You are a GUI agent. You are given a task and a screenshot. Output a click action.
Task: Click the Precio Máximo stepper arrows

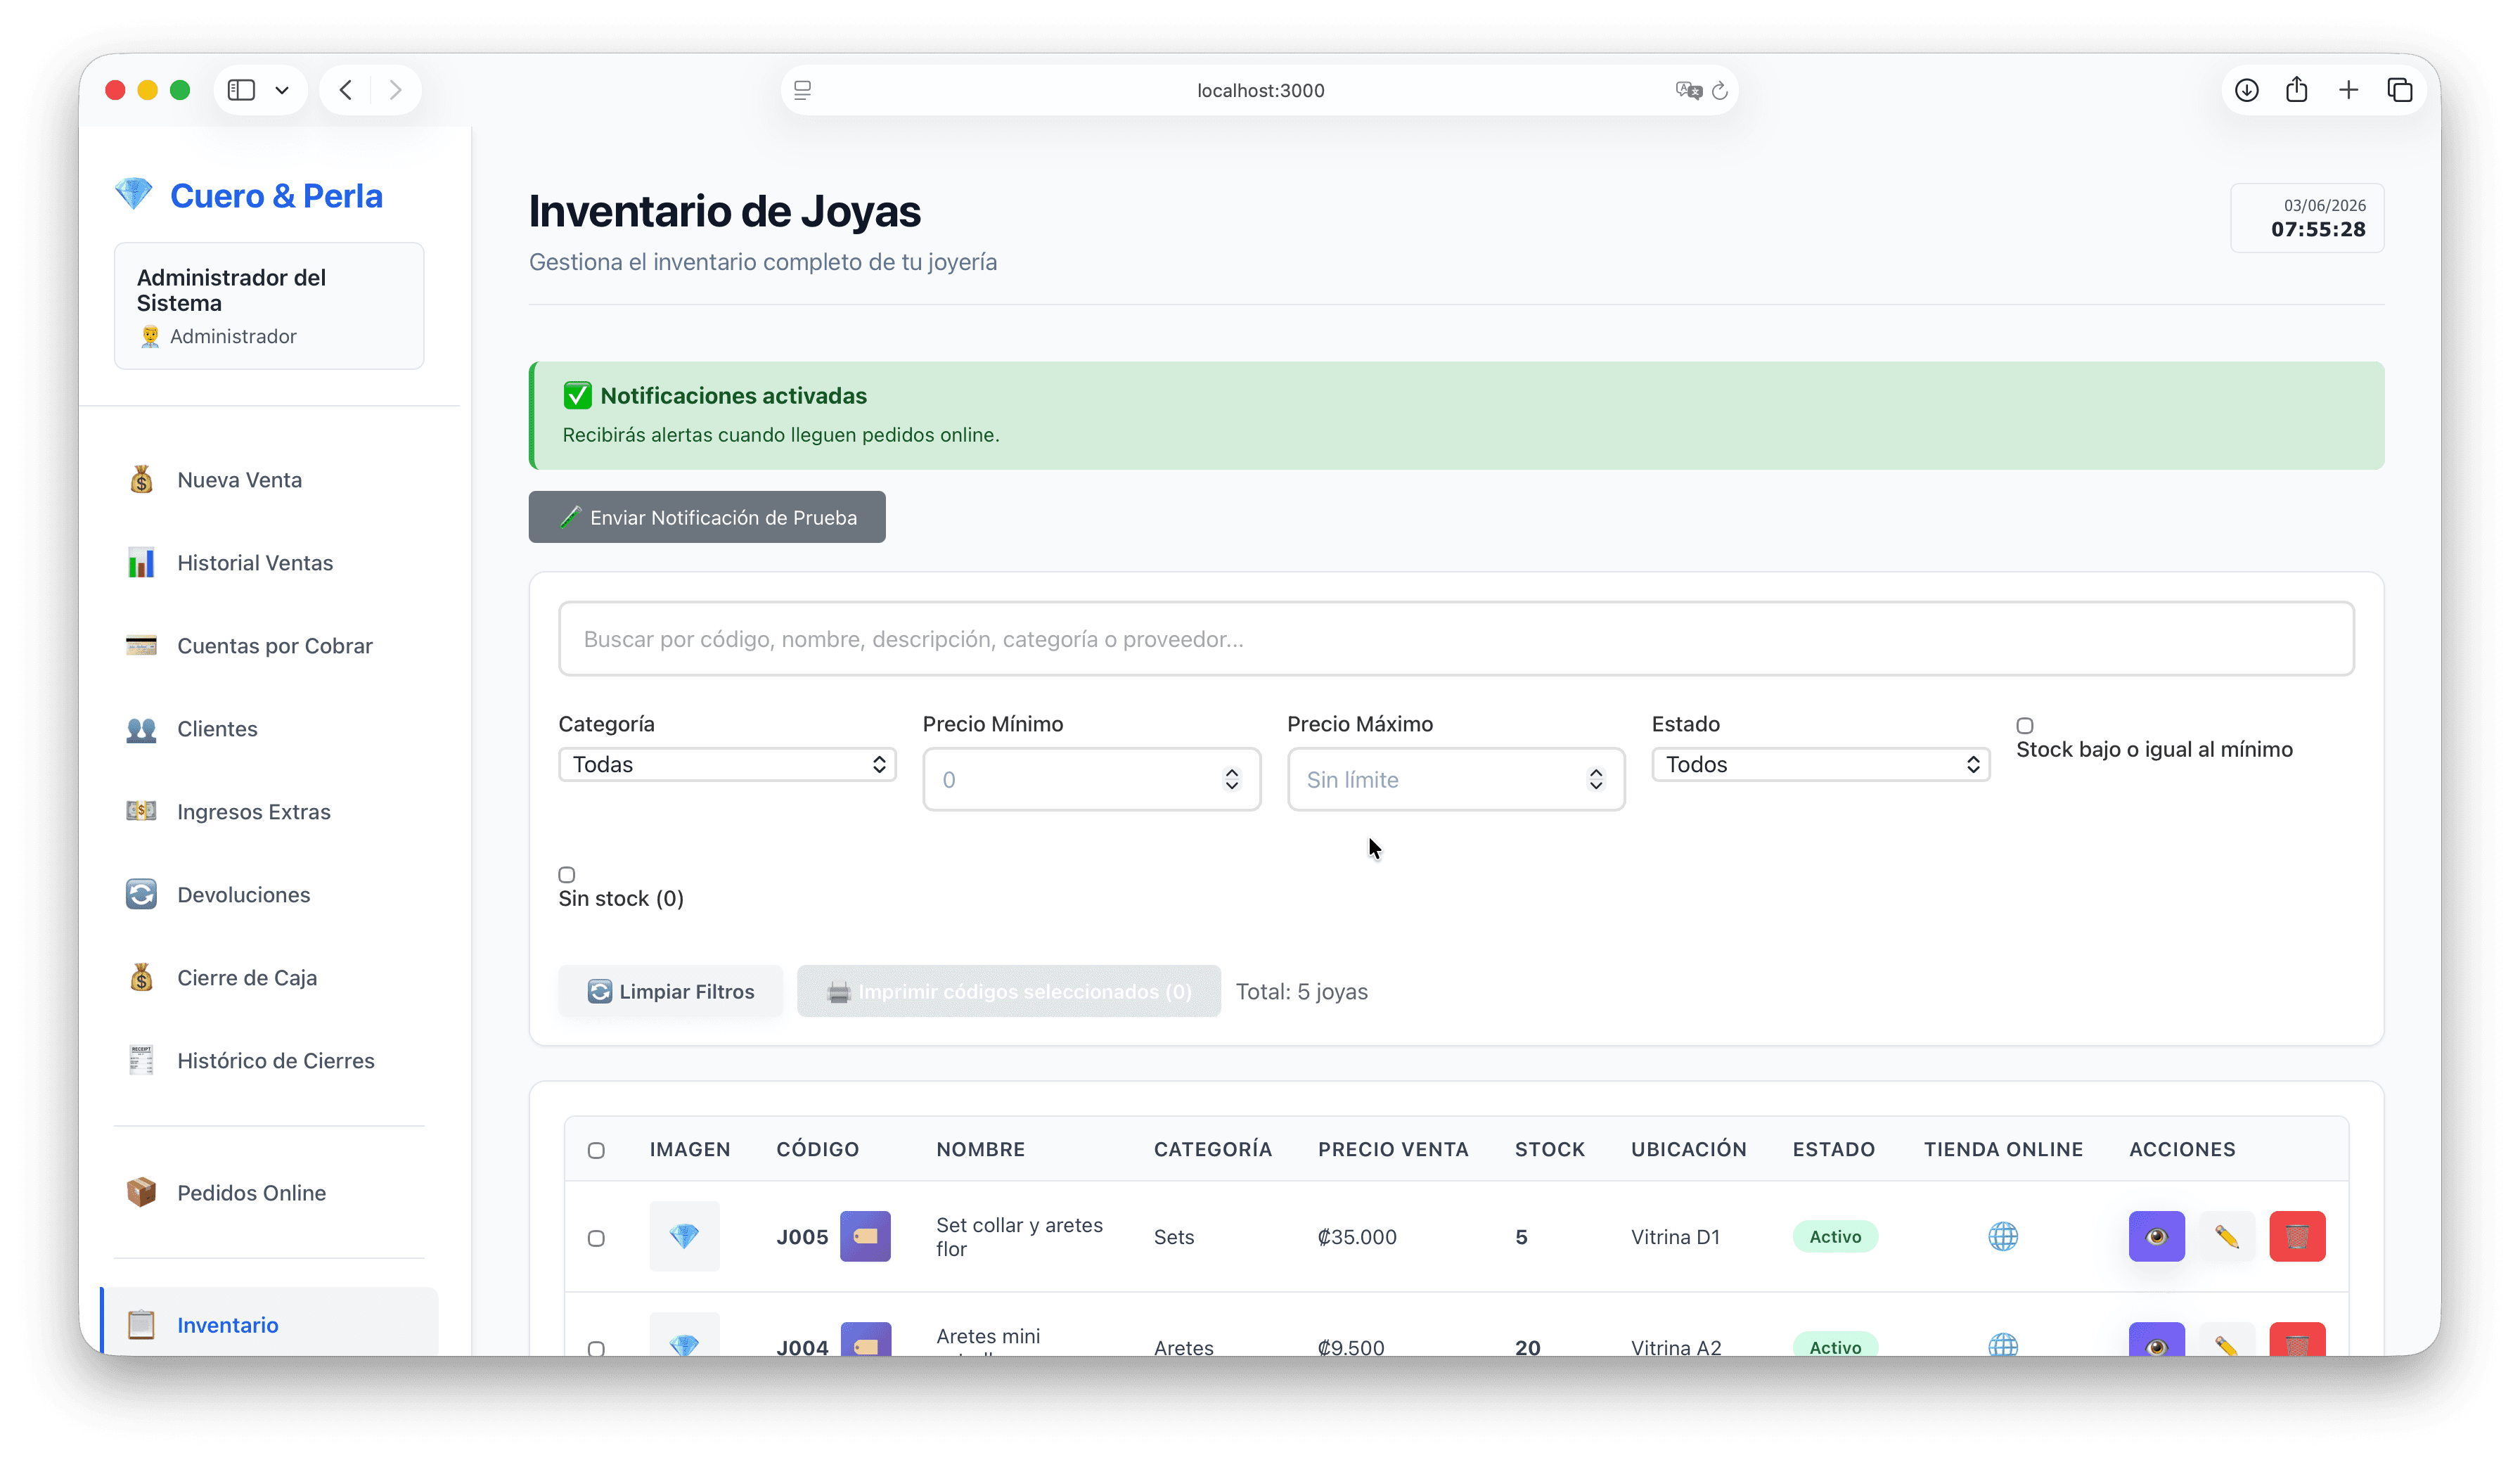[x=1596, y=780]
